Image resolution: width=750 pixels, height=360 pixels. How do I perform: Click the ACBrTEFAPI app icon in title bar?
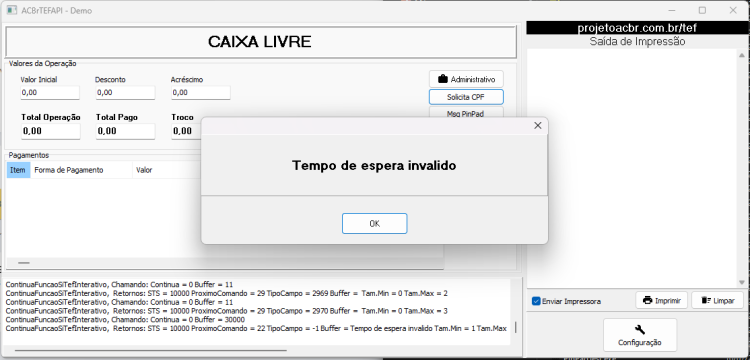tap(12, 10)
